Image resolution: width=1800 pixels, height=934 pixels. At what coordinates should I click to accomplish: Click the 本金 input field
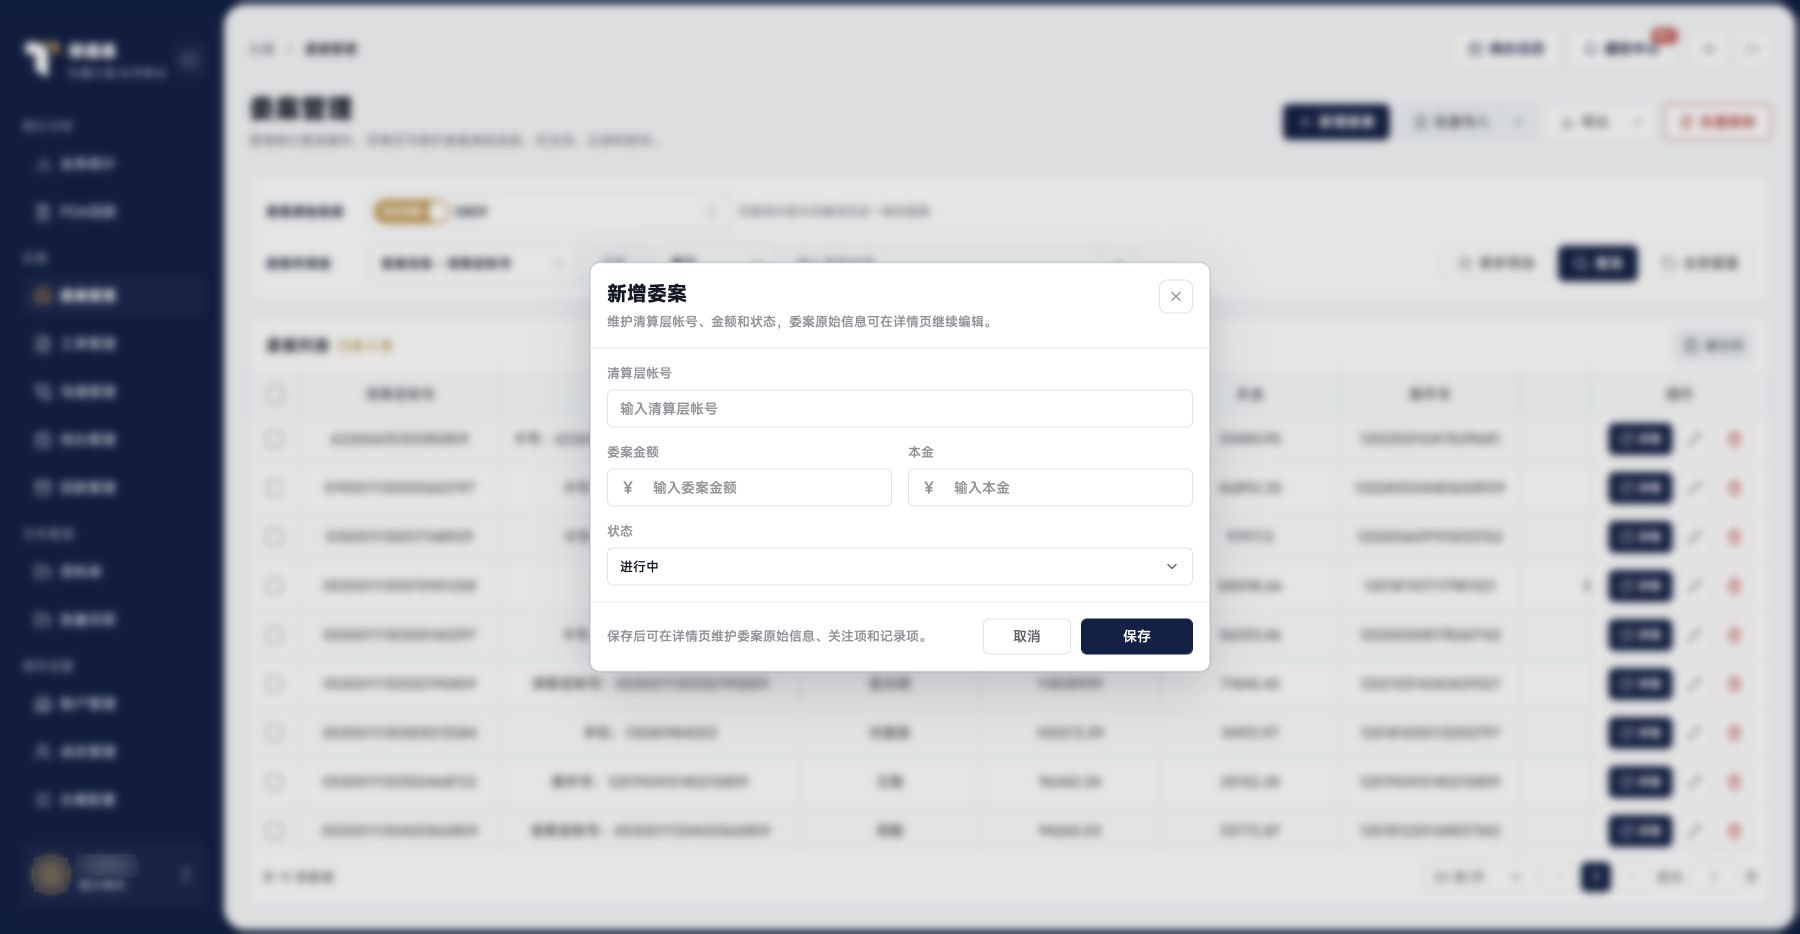pyautogui.click(x=1050, y=487)
